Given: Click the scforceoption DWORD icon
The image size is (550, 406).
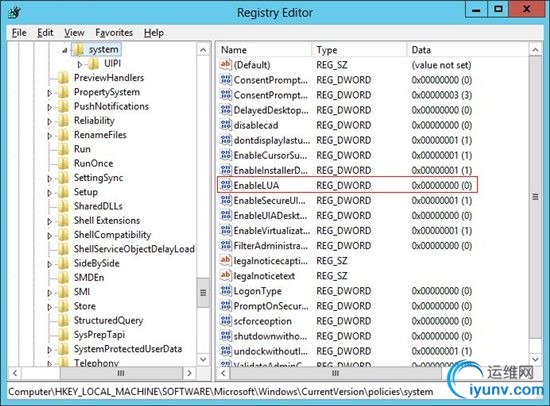Looking at the screenshot, I should (x=225, y=321).
